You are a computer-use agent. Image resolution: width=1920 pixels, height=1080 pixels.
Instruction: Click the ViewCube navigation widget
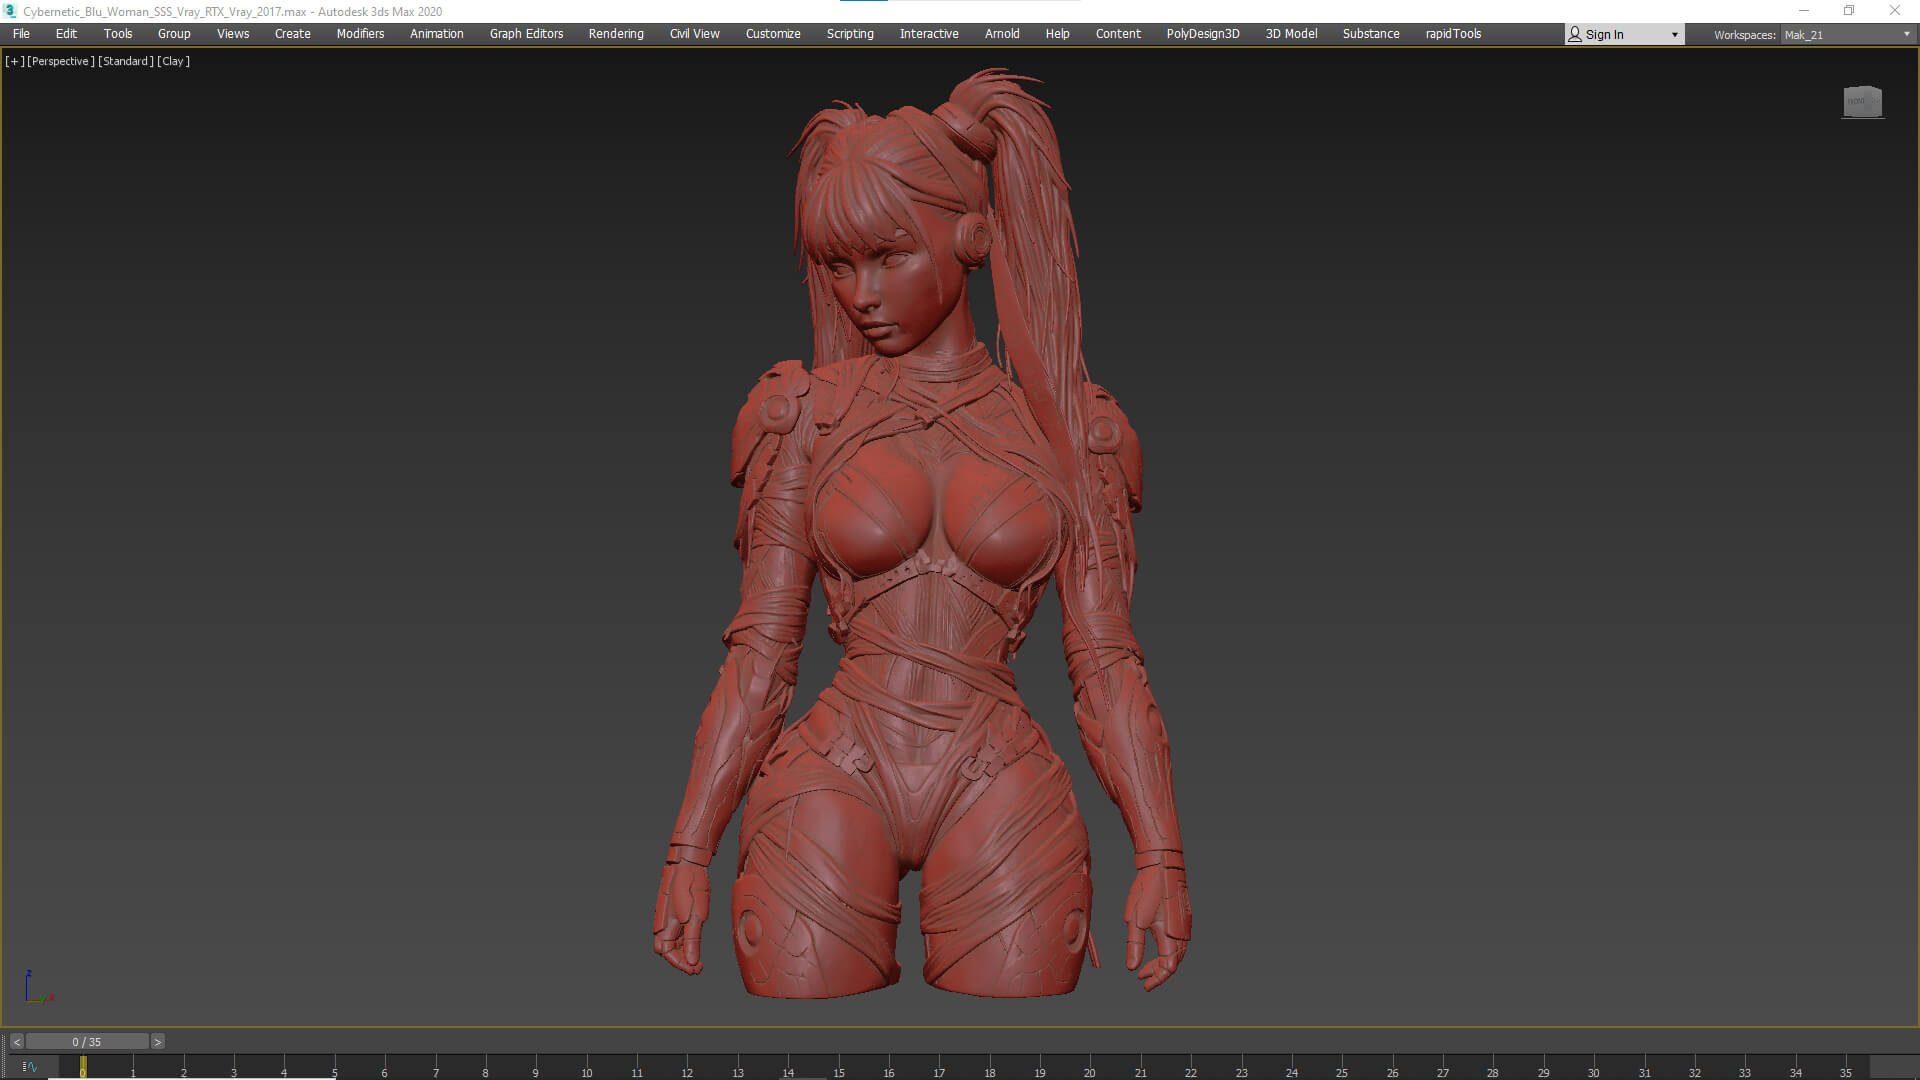pyautogui.click(x=1862, y=101)
